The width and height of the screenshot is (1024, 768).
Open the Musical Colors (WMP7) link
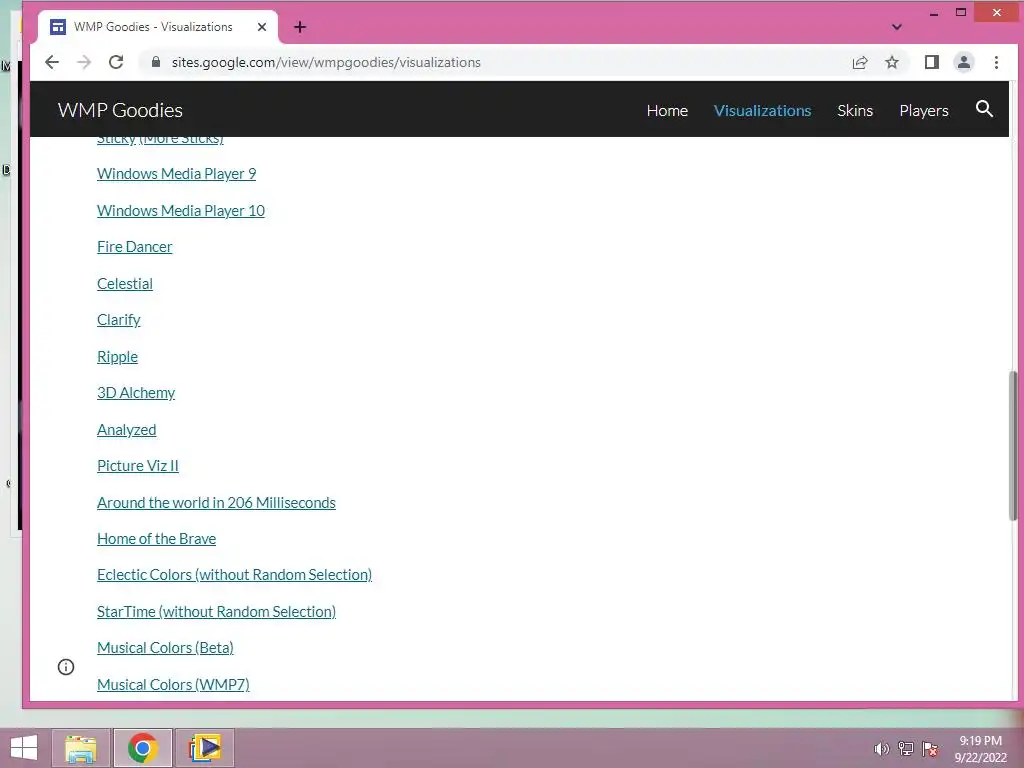point(173,684)
